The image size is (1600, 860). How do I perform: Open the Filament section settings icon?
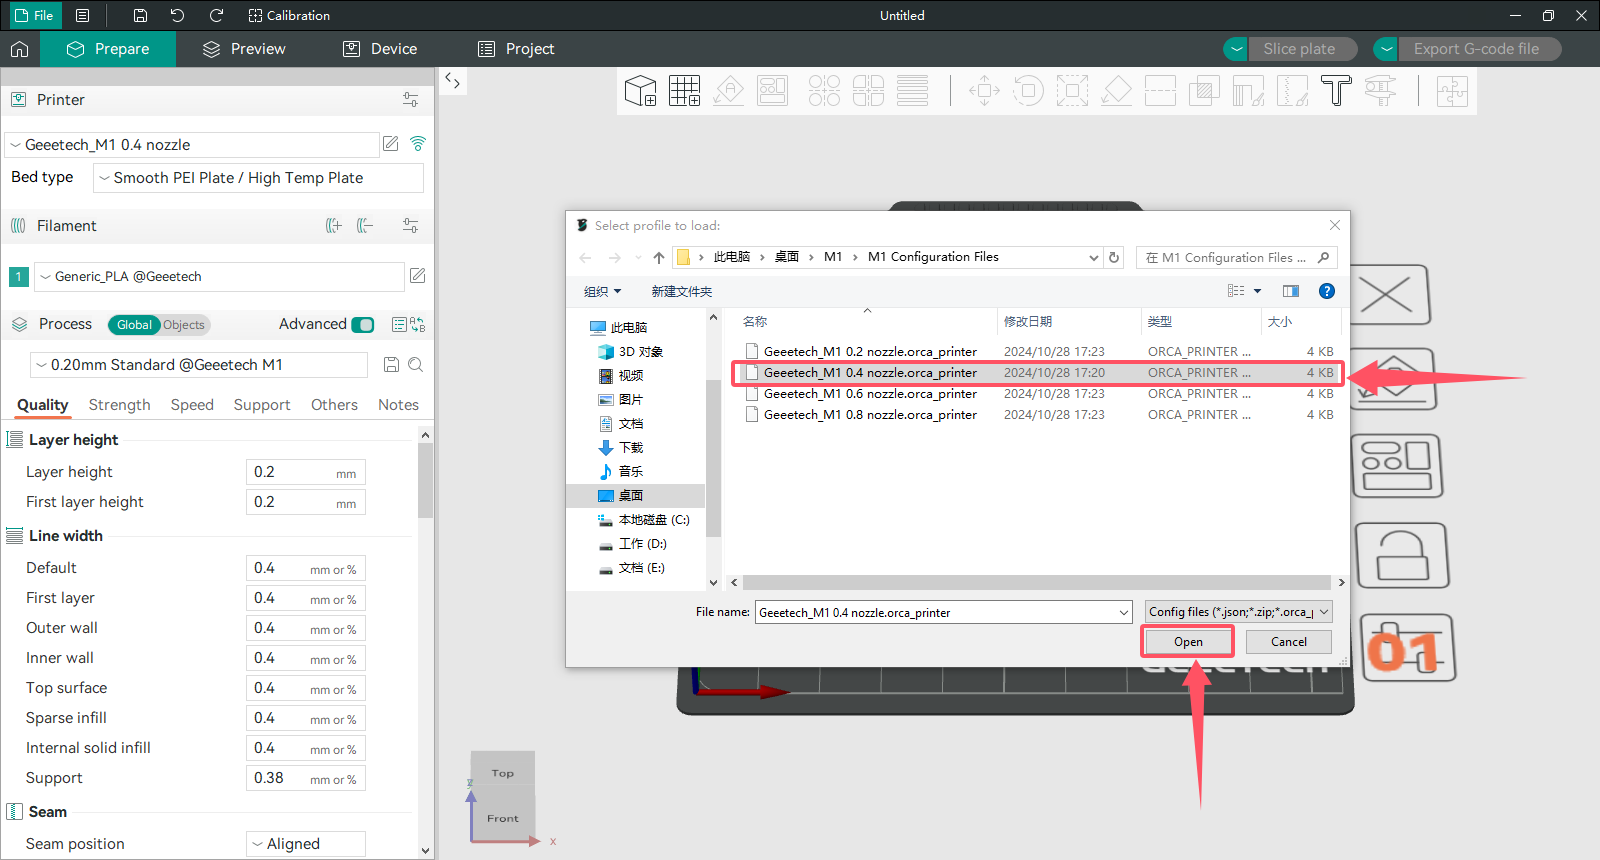click(x=411, y=226)
